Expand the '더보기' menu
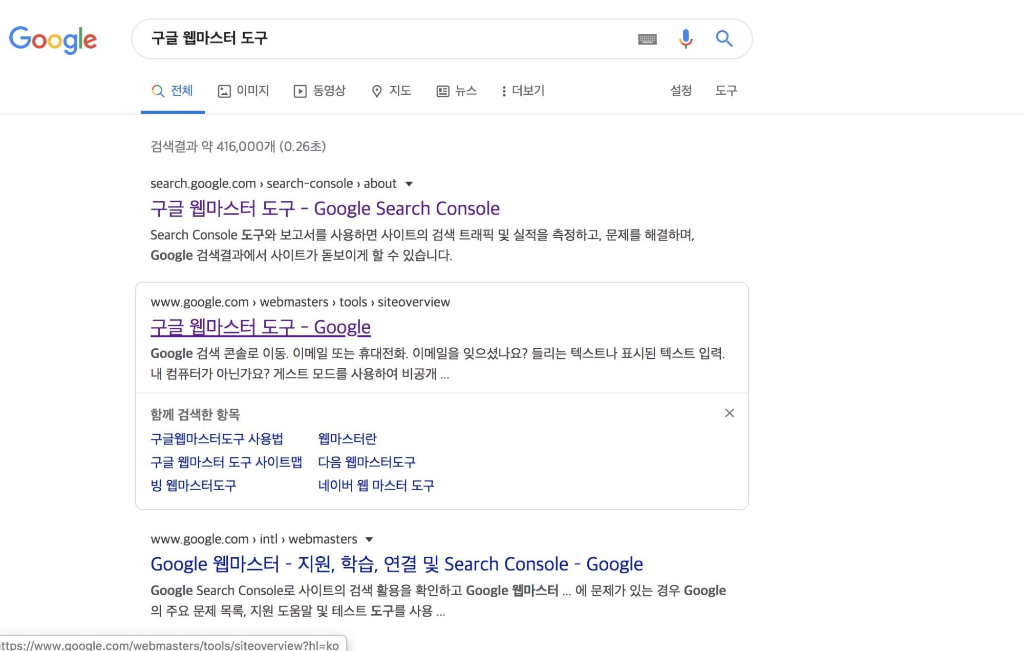 tap(522, 91)
